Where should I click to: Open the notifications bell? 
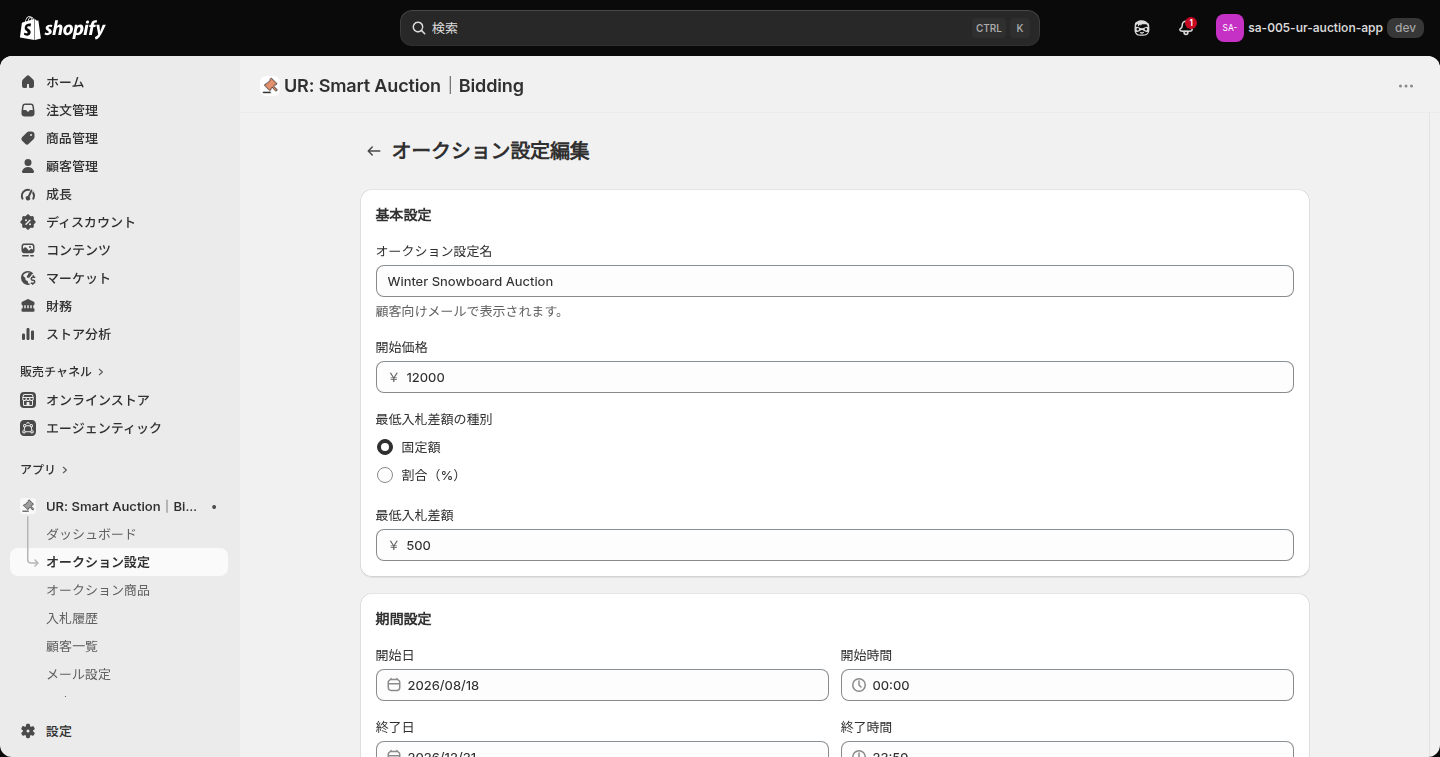[1186, 28]
